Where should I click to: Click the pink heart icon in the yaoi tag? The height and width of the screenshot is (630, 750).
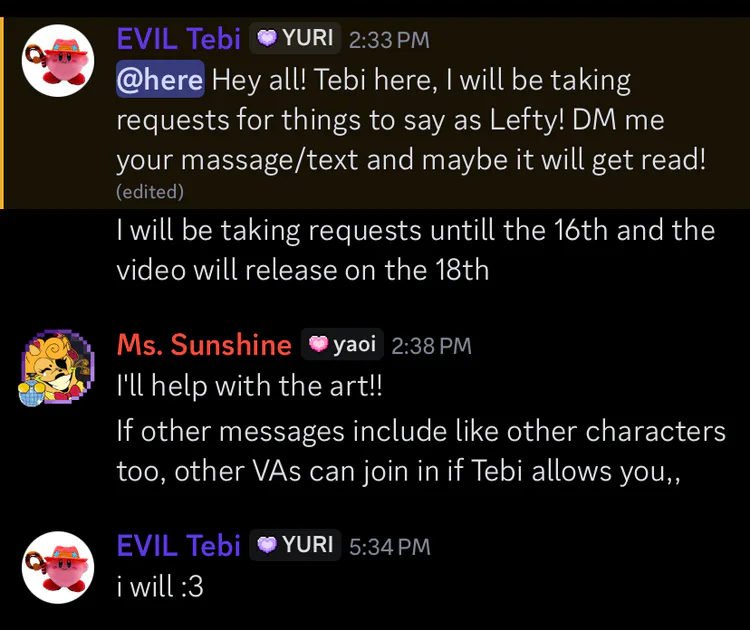(319, 345)
